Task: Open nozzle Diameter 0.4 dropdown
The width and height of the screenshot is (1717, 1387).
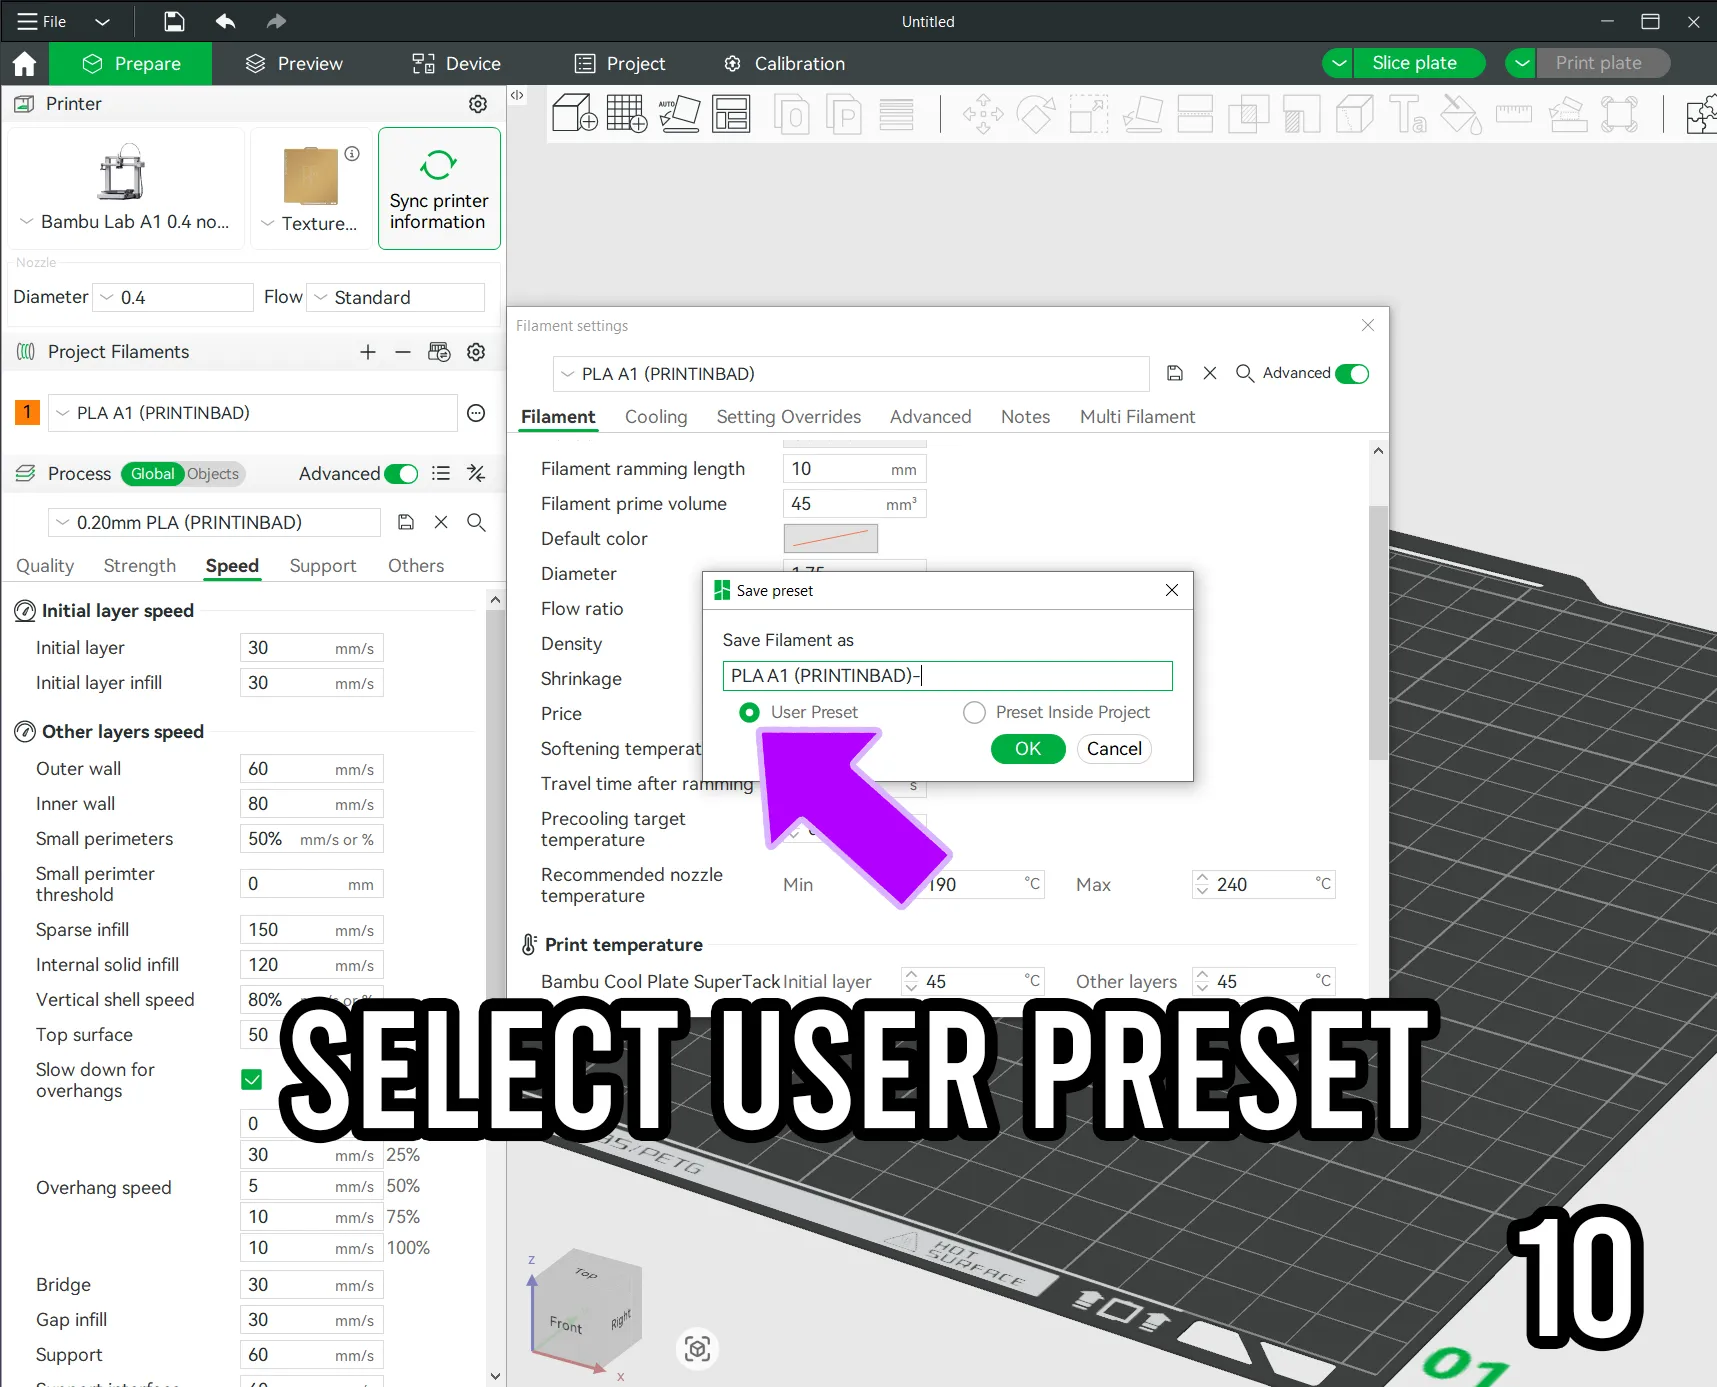Action: tap(173, 297)
